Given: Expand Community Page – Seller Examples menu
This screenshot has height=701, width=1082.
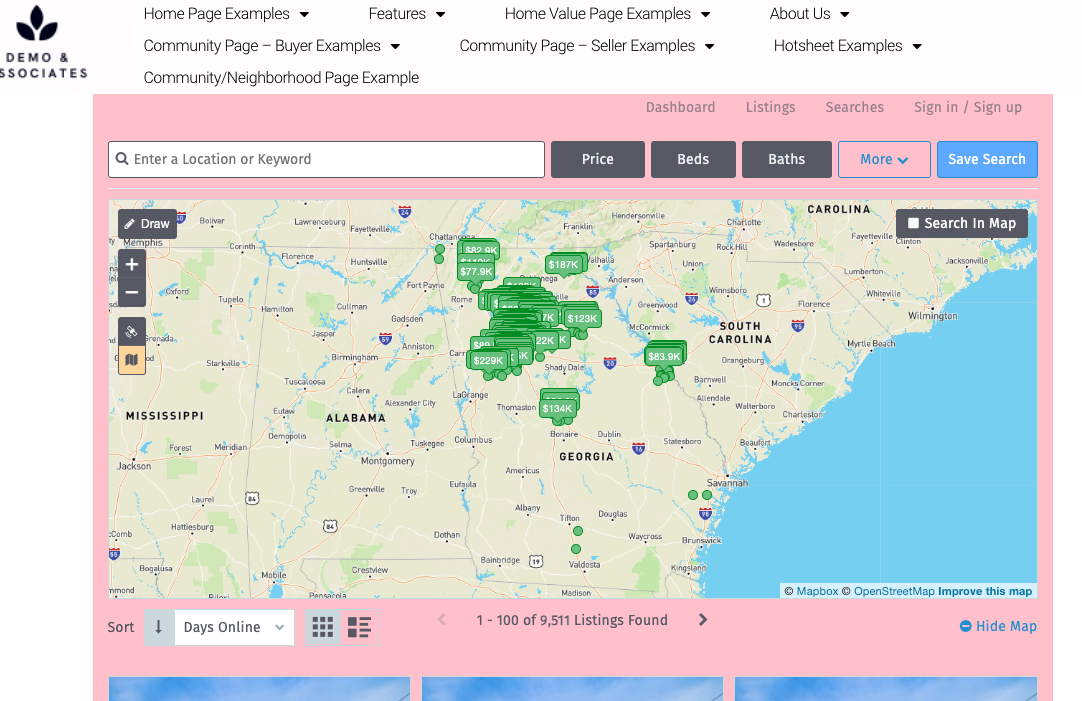Looking at the screenshot, I should (x=587, y=46).
